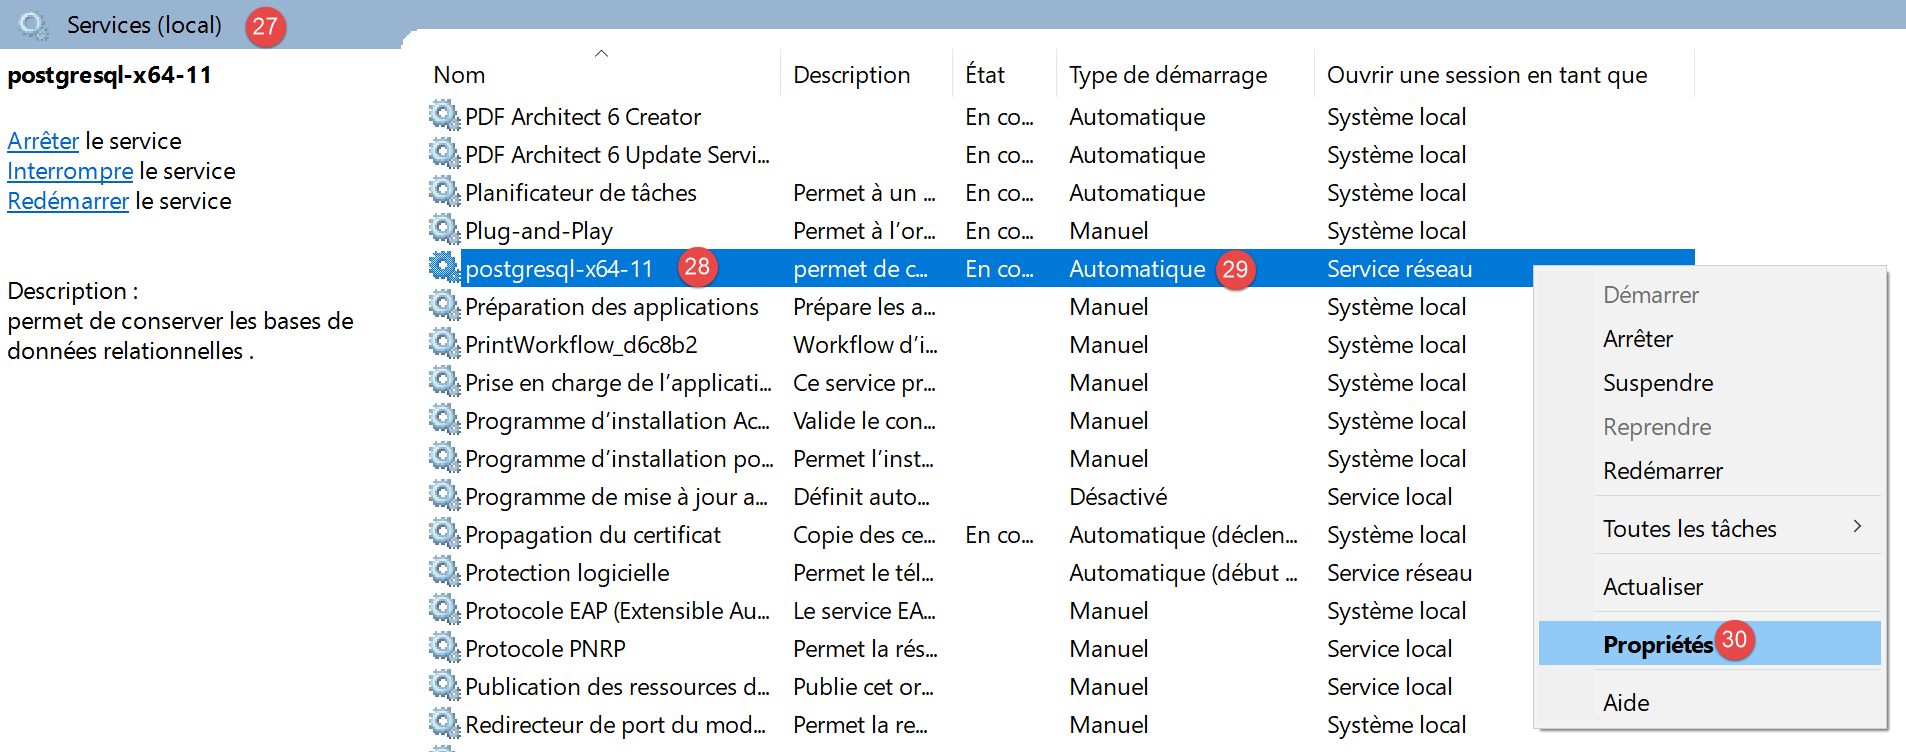The width and height of the screenshot is (1906, 752).
Task: Click Actualiser in the context menu
Action: pyautogui.click(x=1652, y=587)
